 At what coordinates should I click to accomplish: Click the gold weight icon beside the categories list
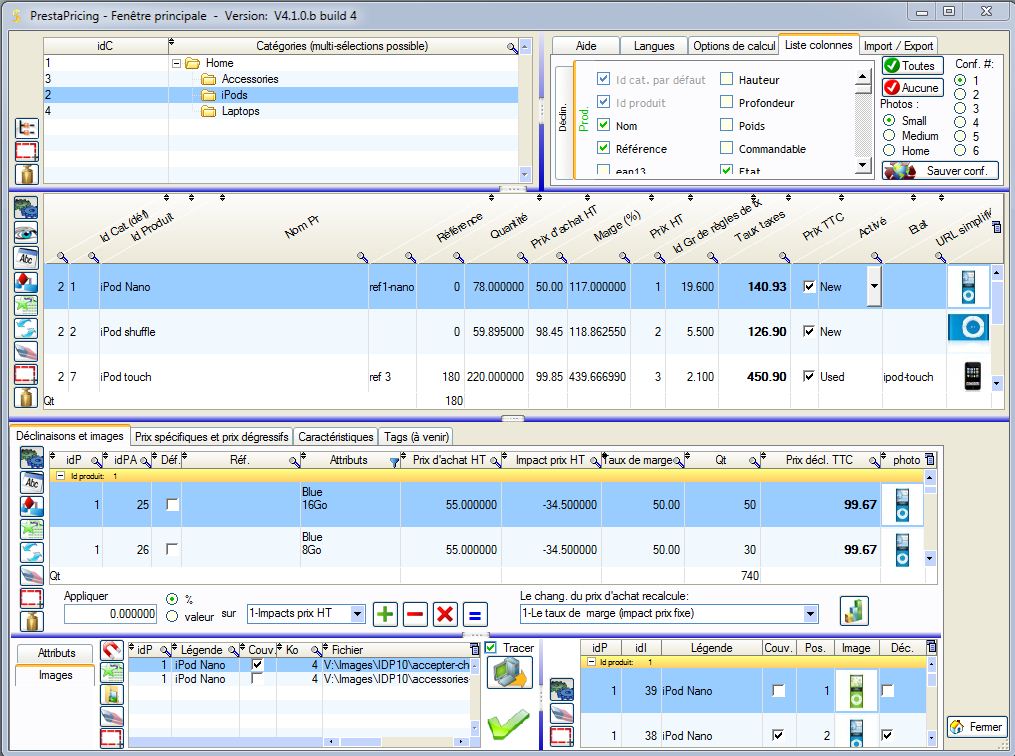(x=27, y=174)
